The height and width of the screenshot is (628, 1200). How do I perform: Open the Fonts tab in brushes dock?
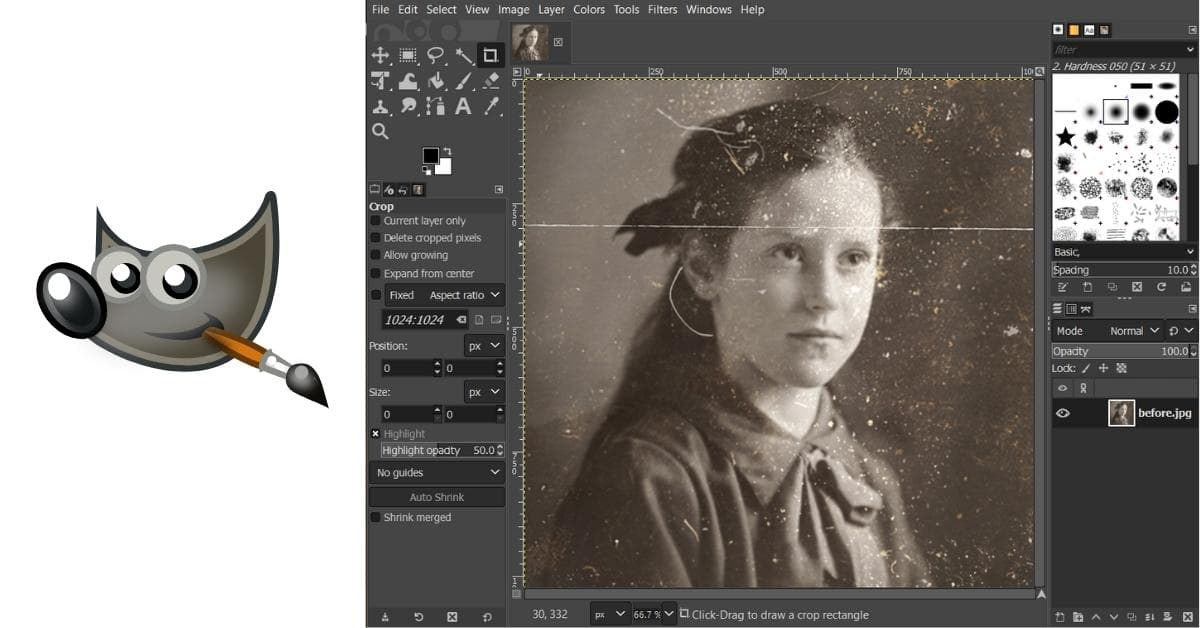pos(1089,30)
